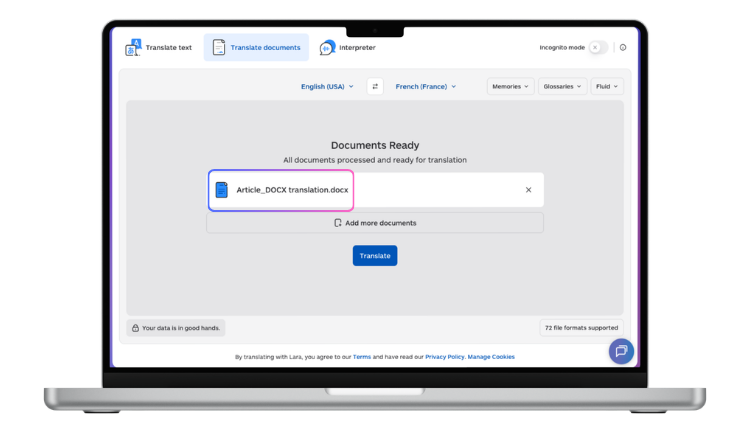Open the Translate text tab
The height and width of the screenshot is (432, 750).
pos(158,47)
